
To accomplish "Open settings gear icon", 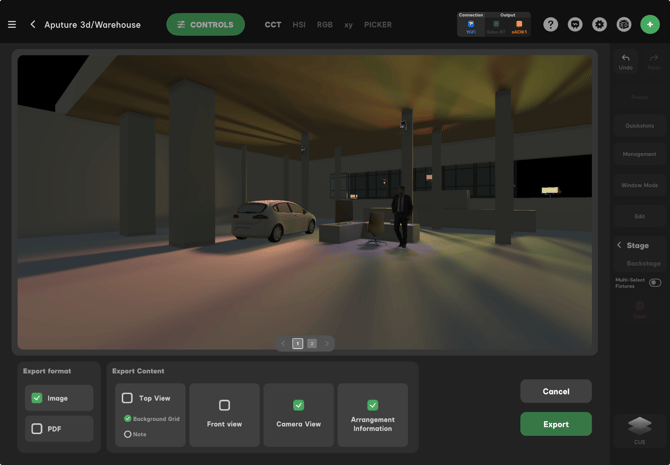I will coord(599,25).
